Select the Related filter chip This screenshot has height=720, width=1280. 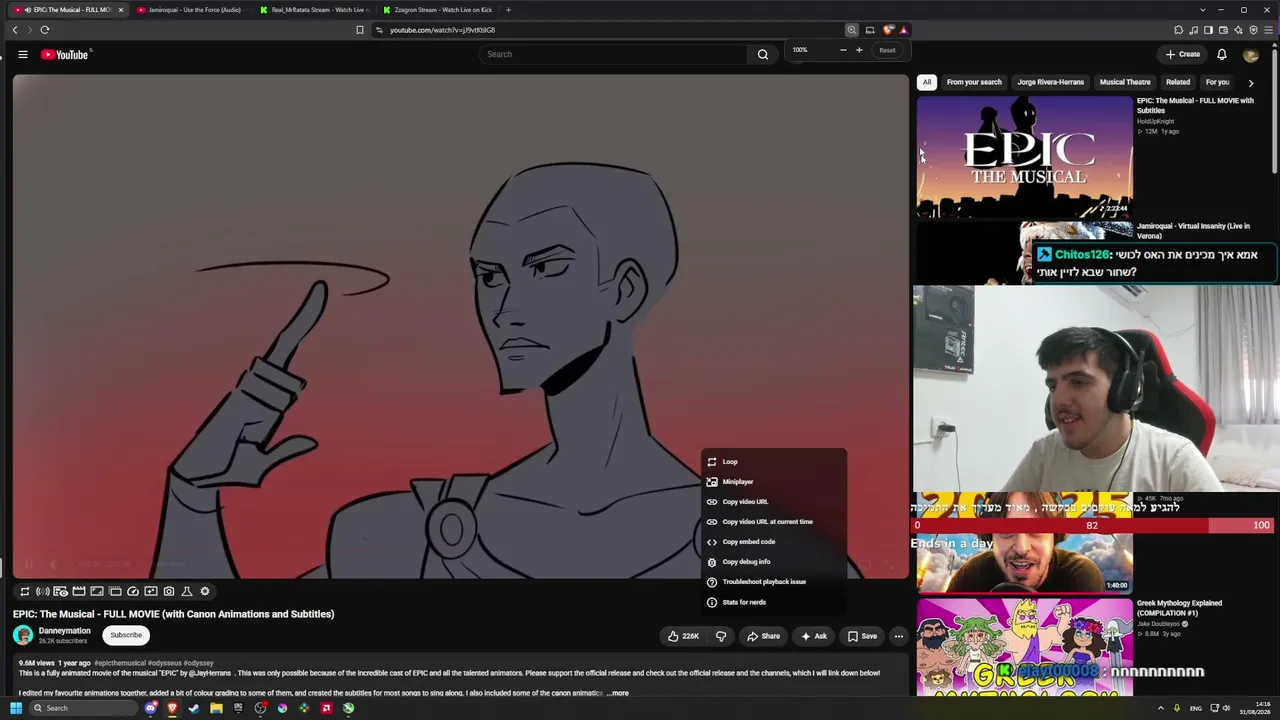[1178, 82]
